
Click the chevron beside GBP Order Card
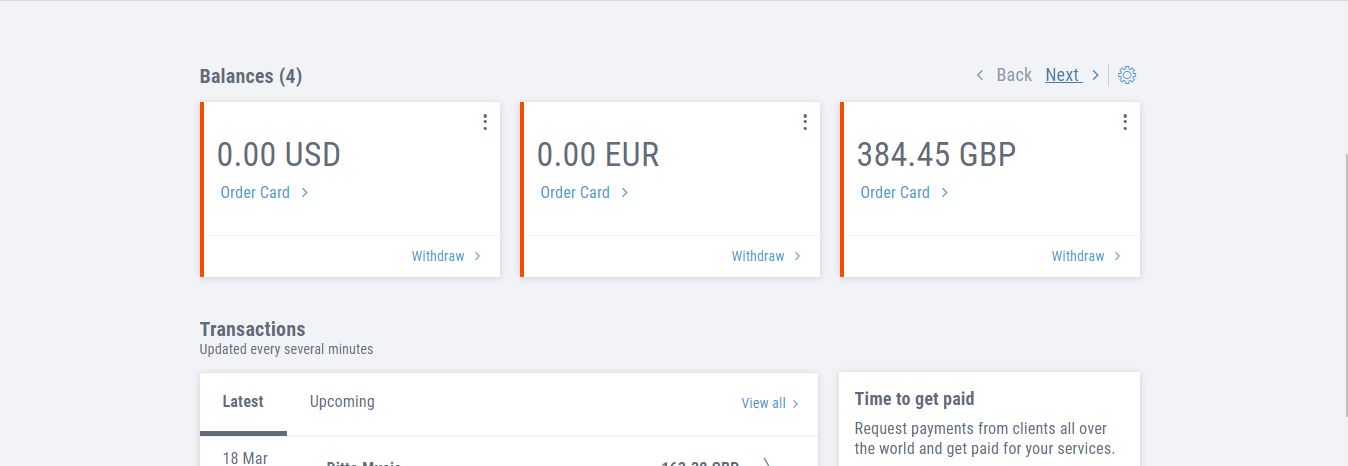[945, 192]
